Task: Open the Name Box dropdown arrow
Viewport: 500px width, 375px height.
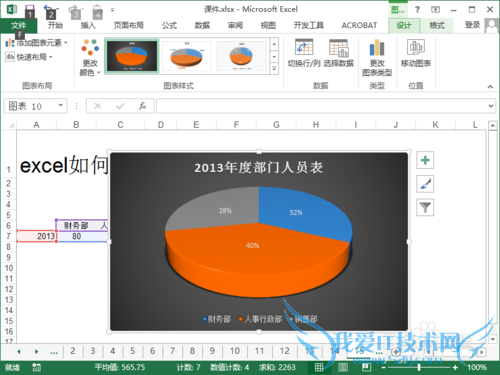Action: [61, 106]
